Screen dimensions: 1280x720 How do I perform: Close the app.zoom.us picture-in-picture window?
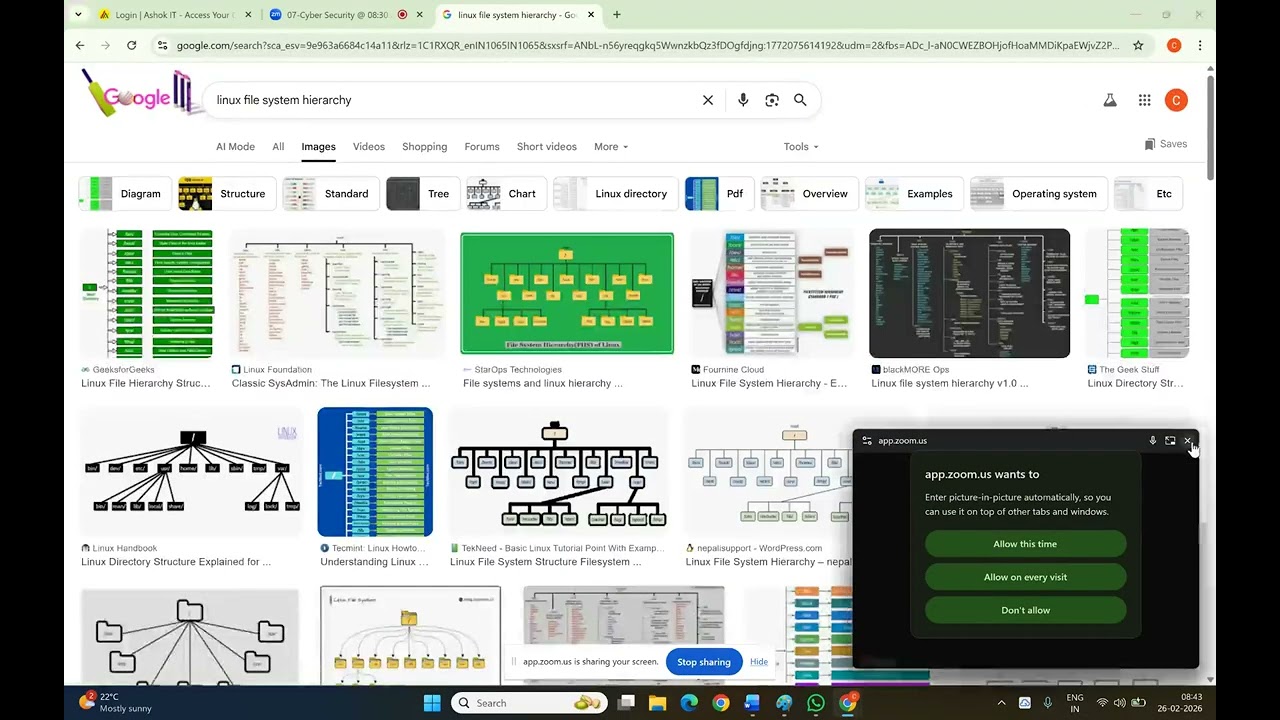(x=1187, y=441)
